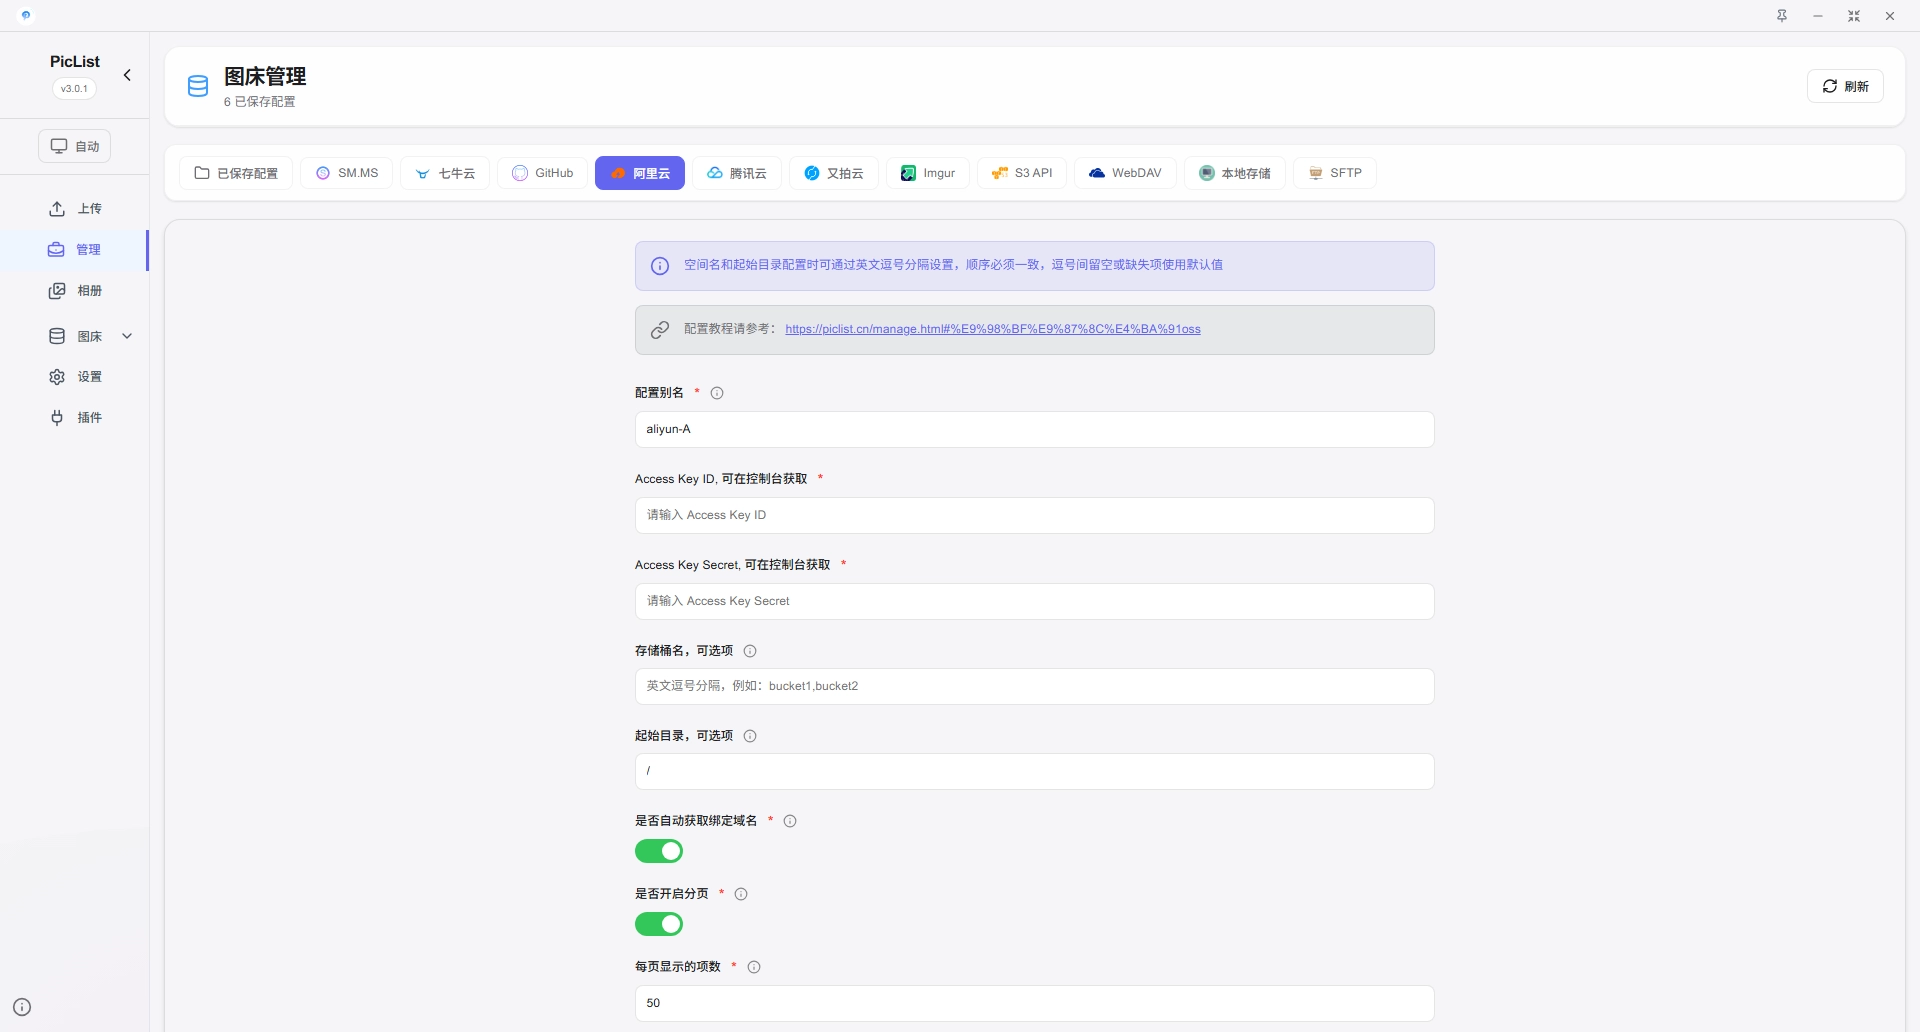Switch to the 又拍云 tab

point(834,173)
